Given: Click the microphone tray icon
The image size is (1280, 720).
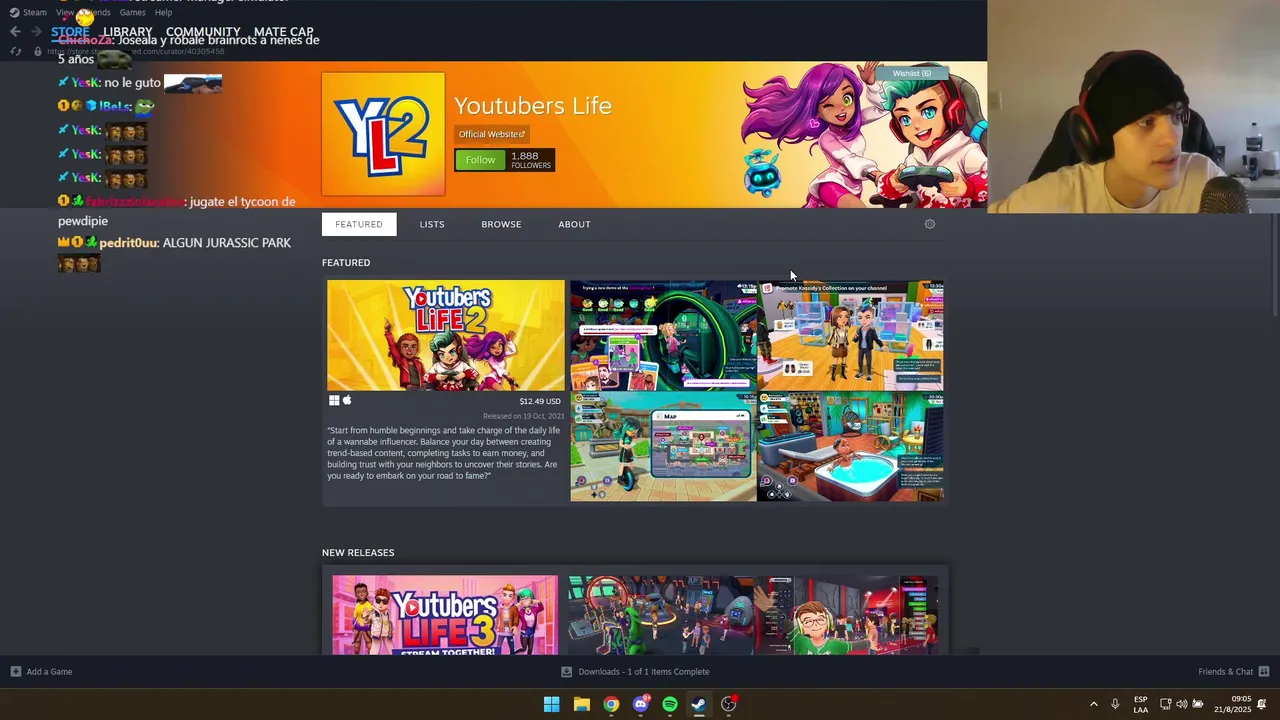Looking at the screenshot, I should (1115, 704).
